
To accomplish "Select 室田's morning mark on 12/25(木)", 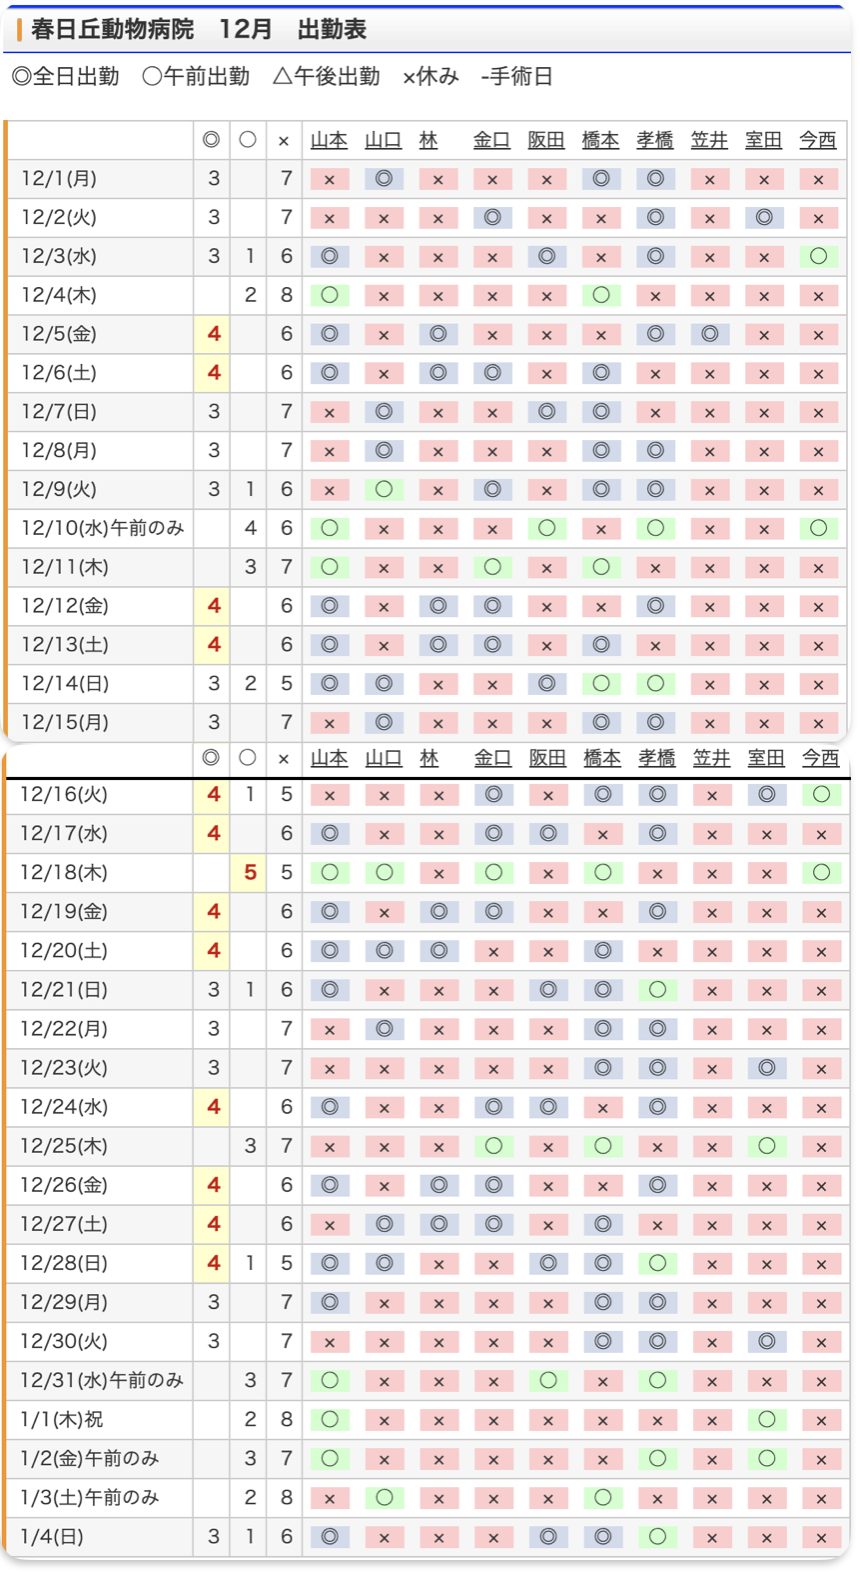I will coord(766,1146).
